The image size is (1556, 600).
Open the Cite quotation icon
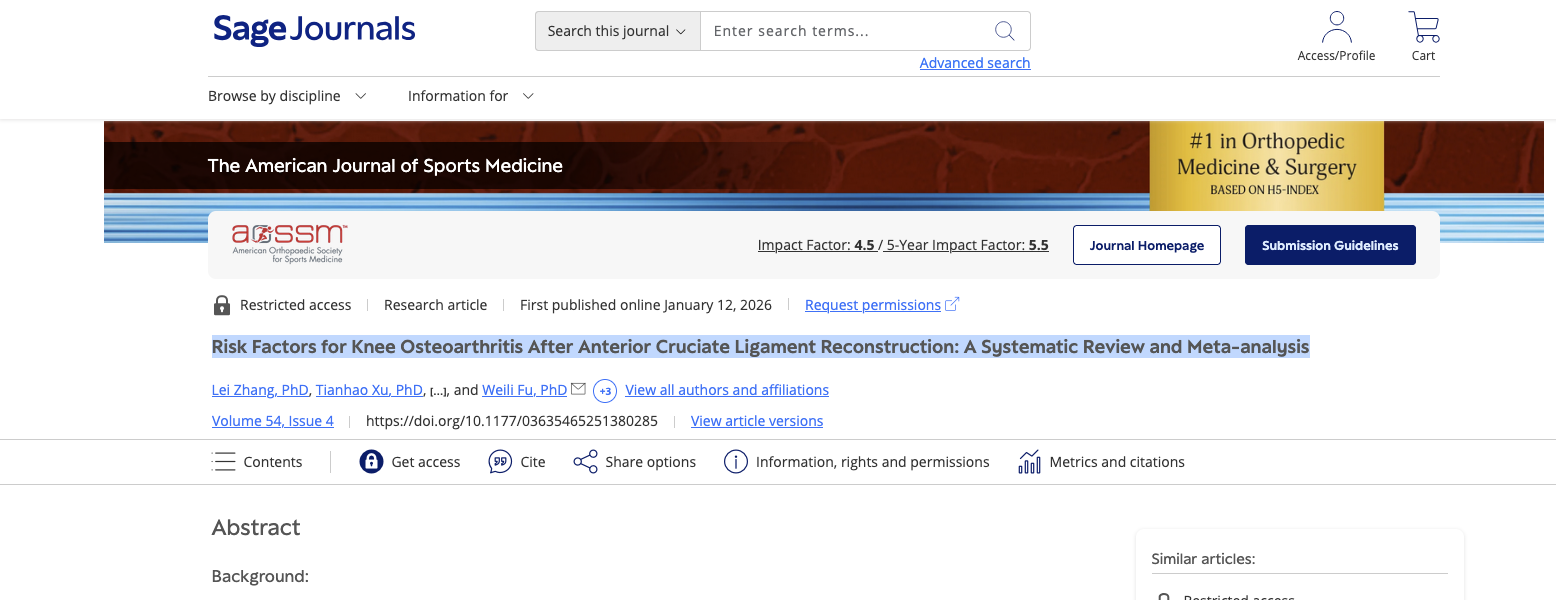pyautogui.click(x=500, y=462)
